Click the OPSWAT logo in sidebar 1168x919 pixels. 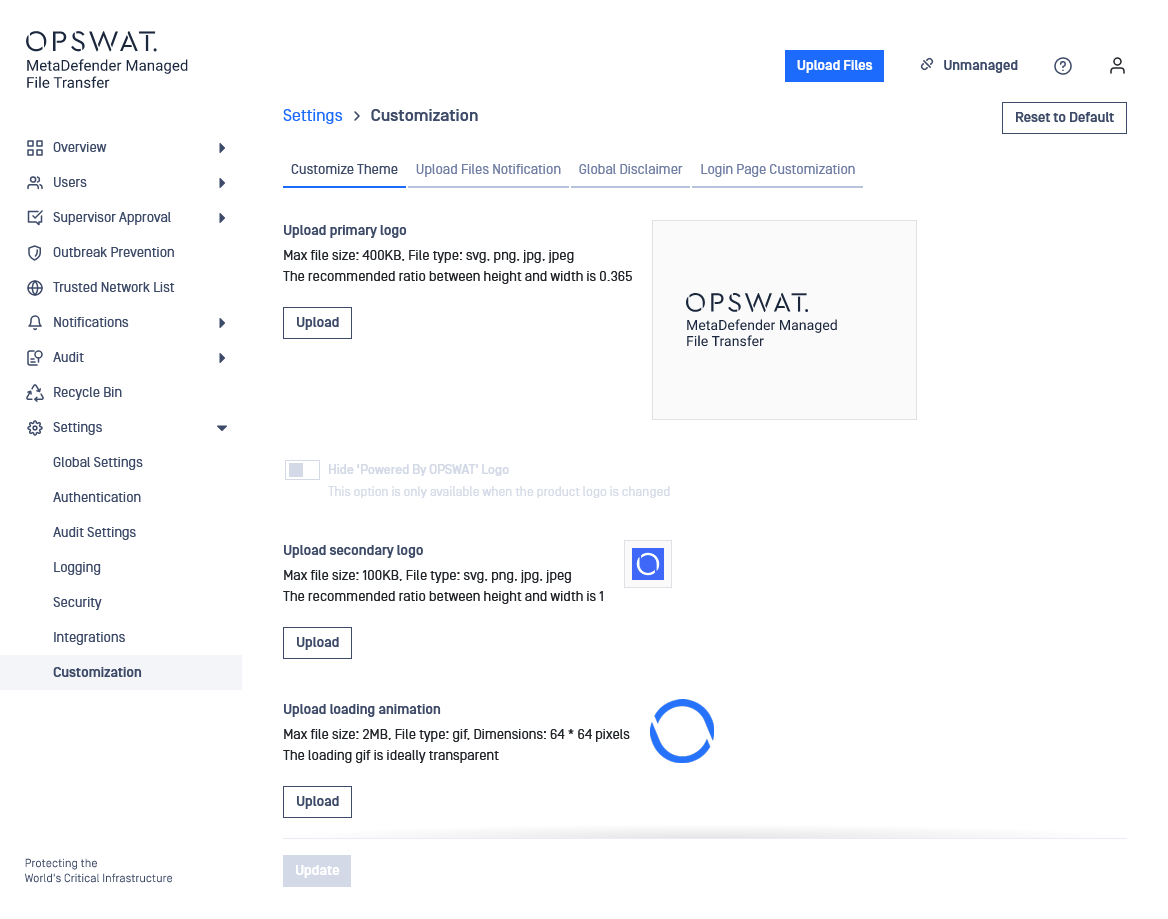(x=107, y=60)
